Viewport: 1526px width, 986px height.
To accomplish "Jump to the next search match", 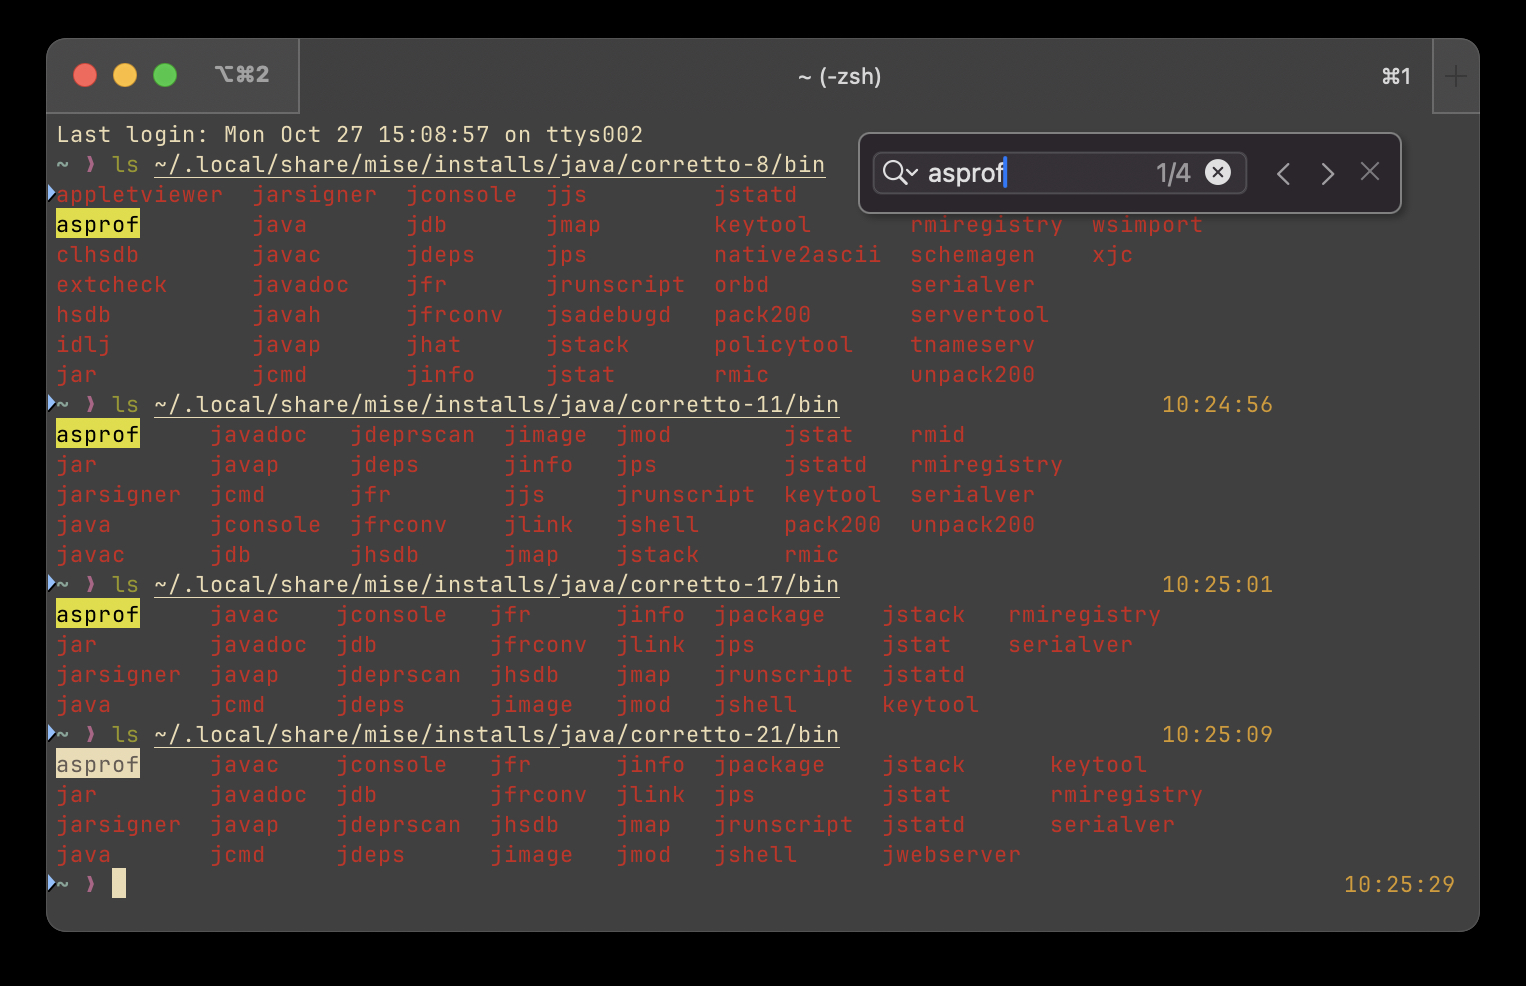I will coord(1327,174).
